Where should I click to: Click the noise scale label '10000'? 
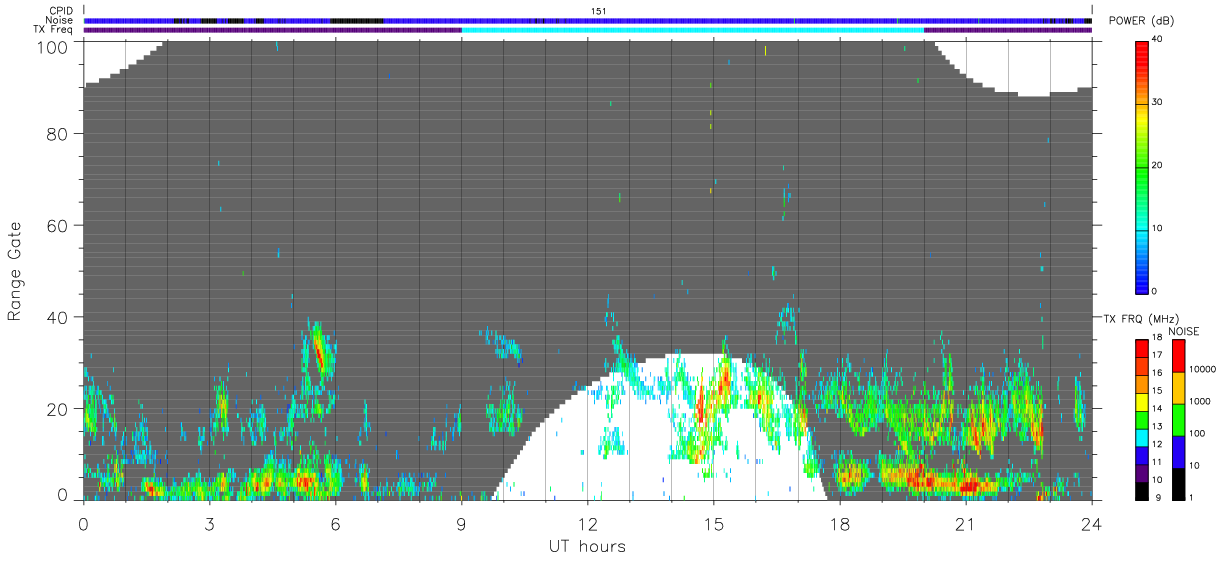point(1204,369)
